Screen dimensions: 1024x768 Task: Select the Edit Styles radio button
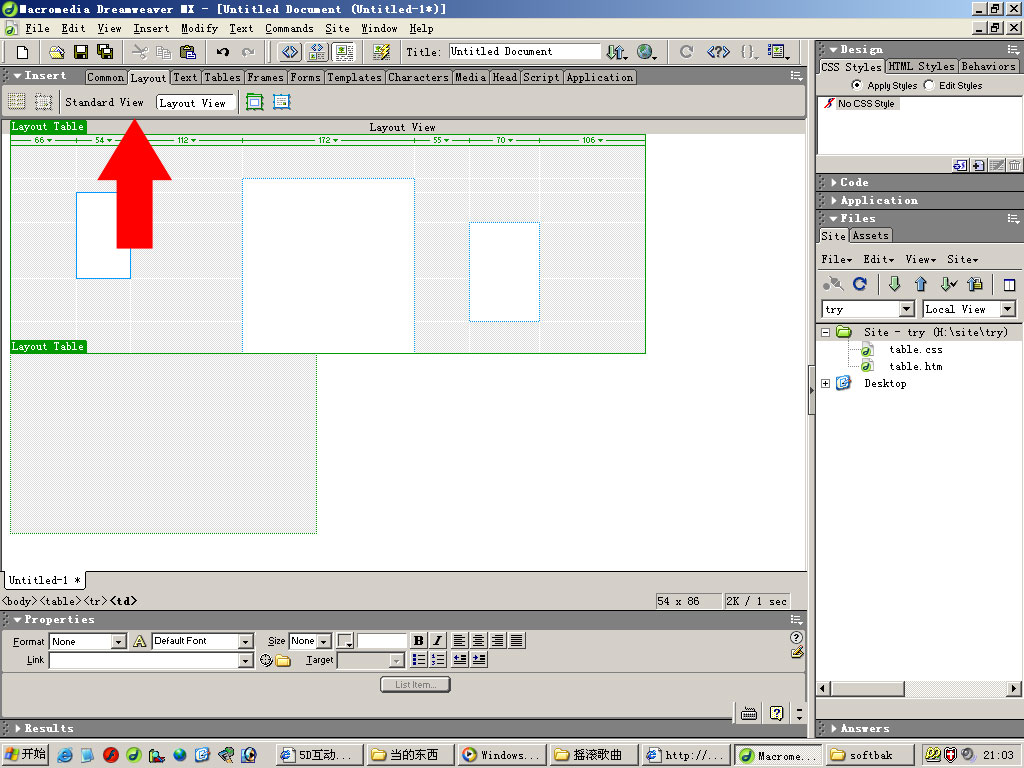click(929, 86)
